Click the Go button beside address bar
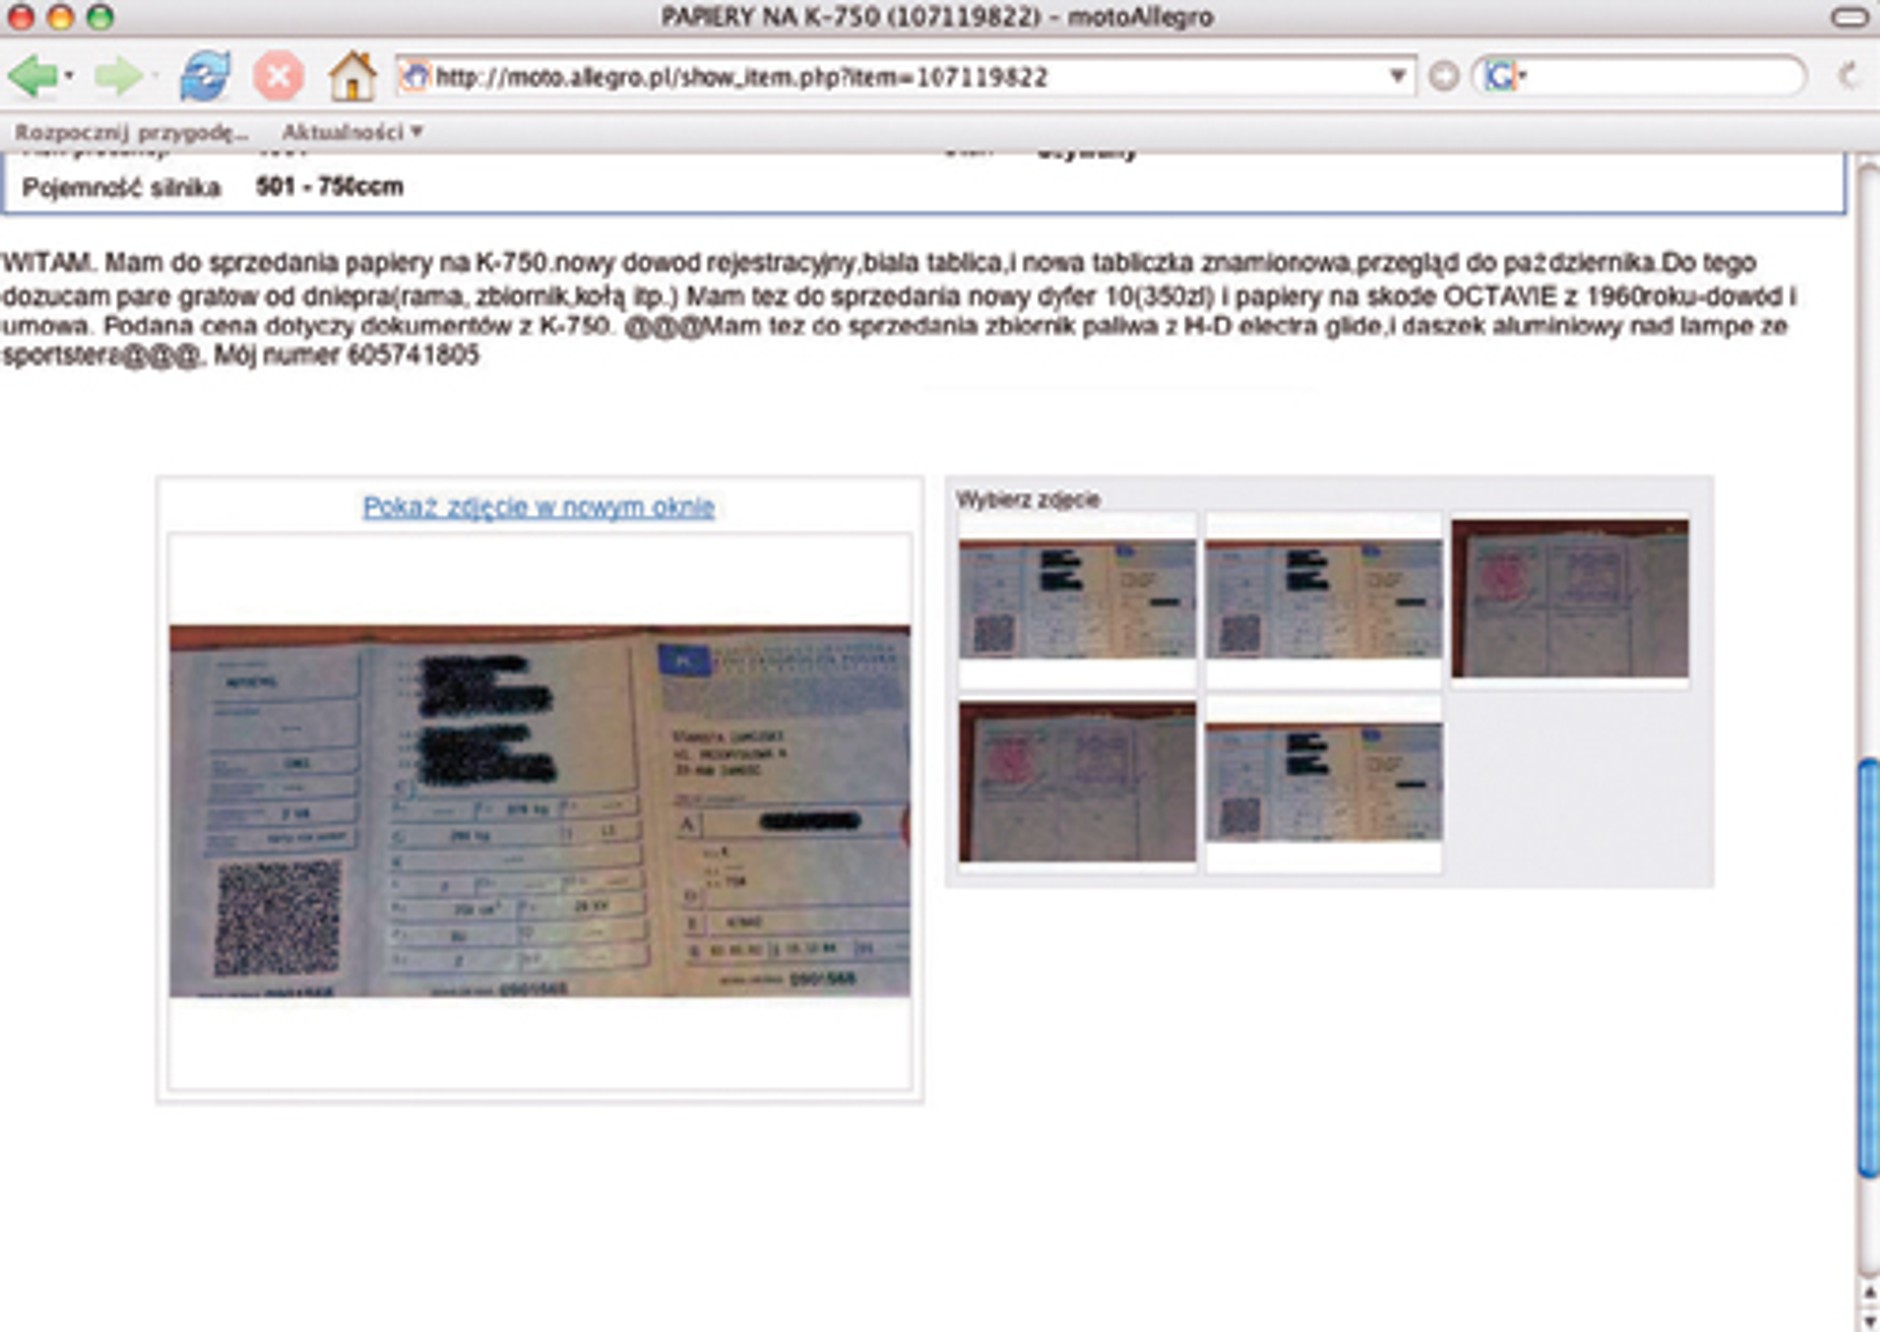The height and width of the screenshot is (1332, 1880). (x=1443, y=76)
